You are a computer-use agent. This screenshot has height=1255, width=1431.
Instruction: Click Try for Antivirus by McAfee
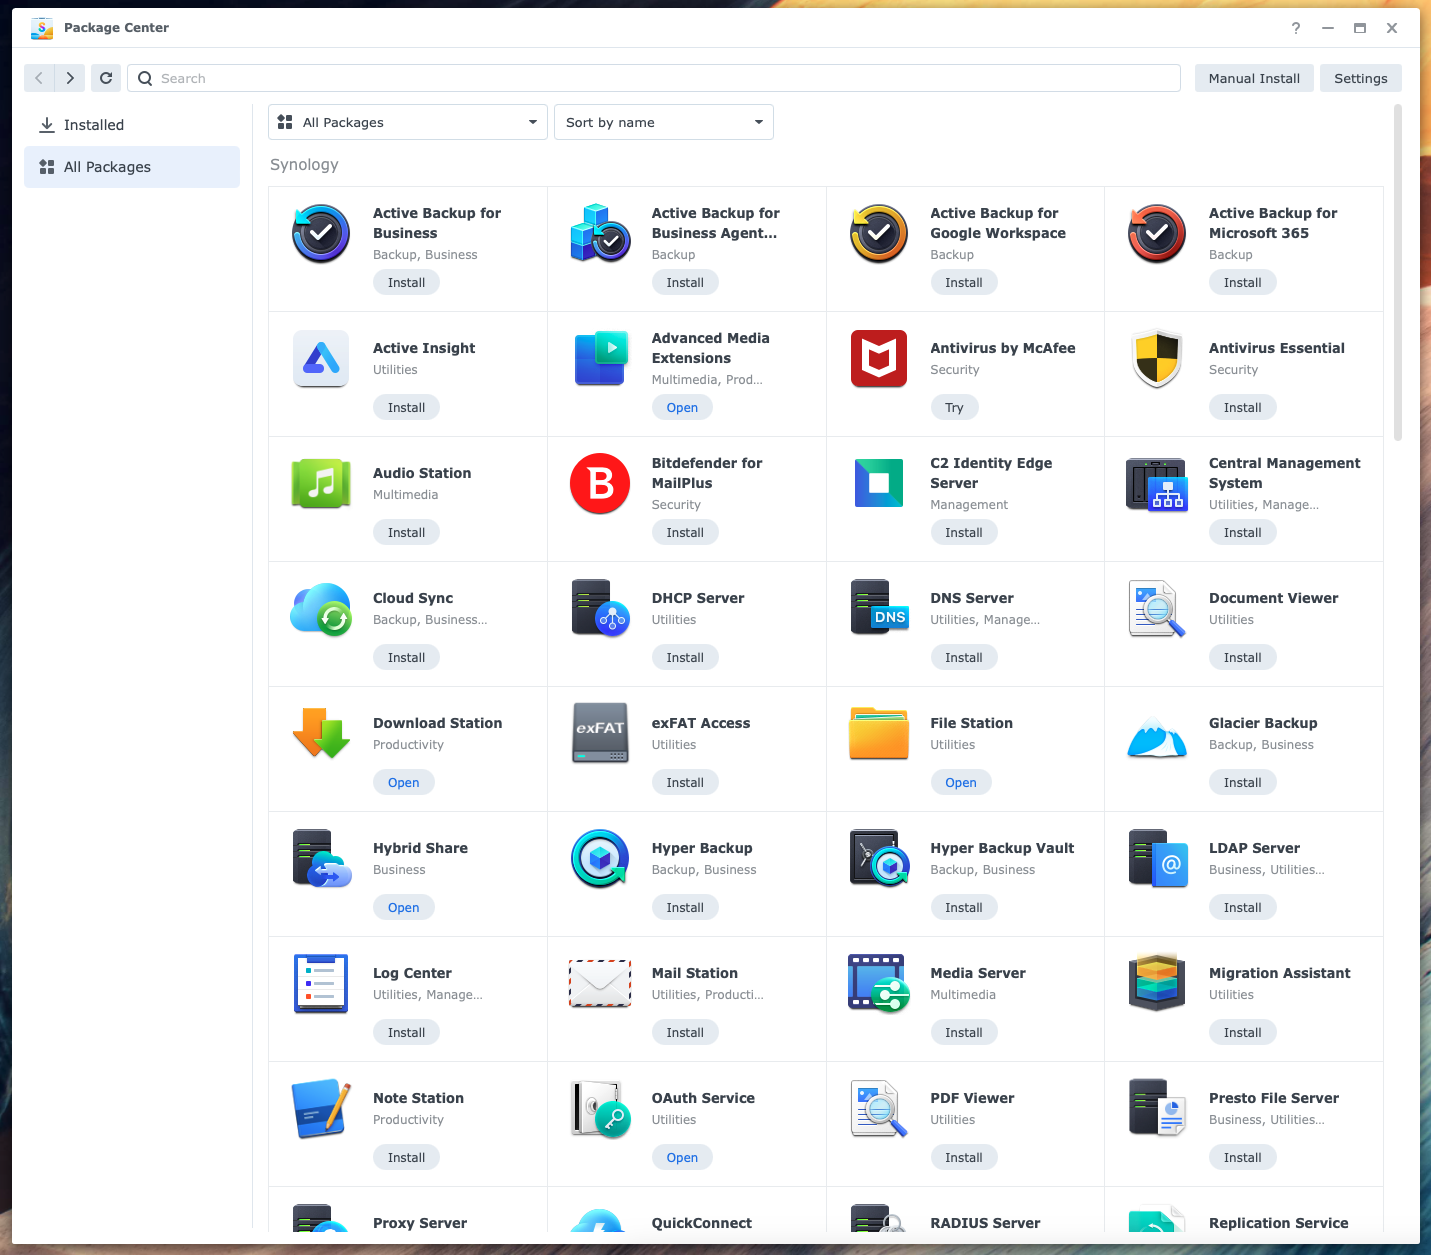point(954,407)
